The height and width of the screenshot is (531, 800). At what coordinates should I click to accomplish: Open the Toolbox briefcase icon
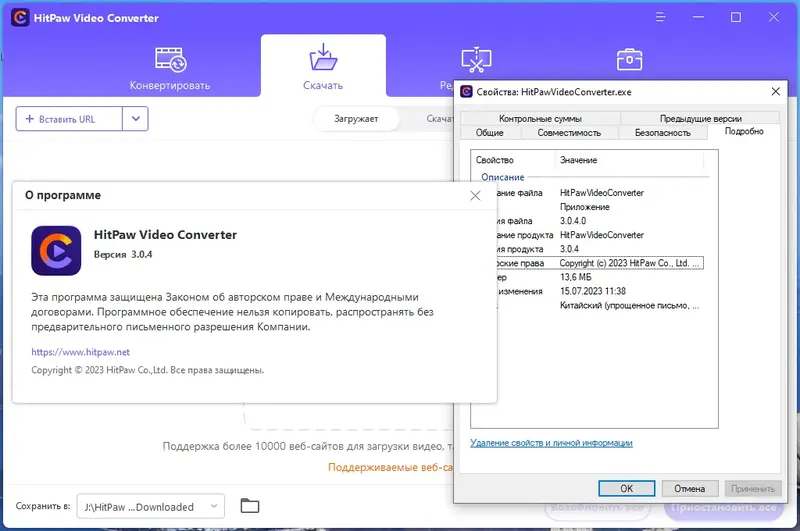(x=629, y=60)
